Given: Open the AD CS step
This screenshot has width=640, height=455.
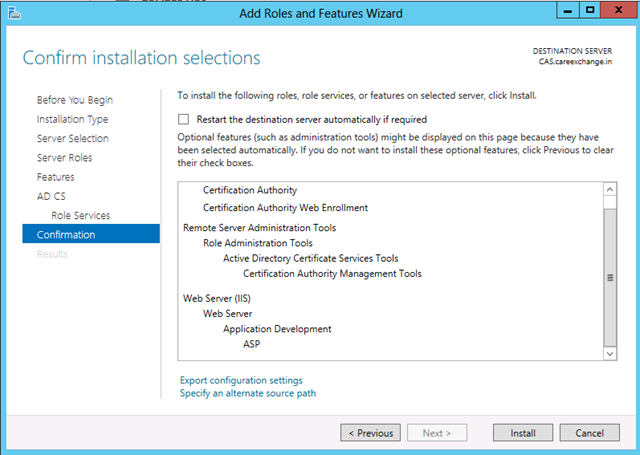Looking at the screenshot, I should [x=51, y=196].
